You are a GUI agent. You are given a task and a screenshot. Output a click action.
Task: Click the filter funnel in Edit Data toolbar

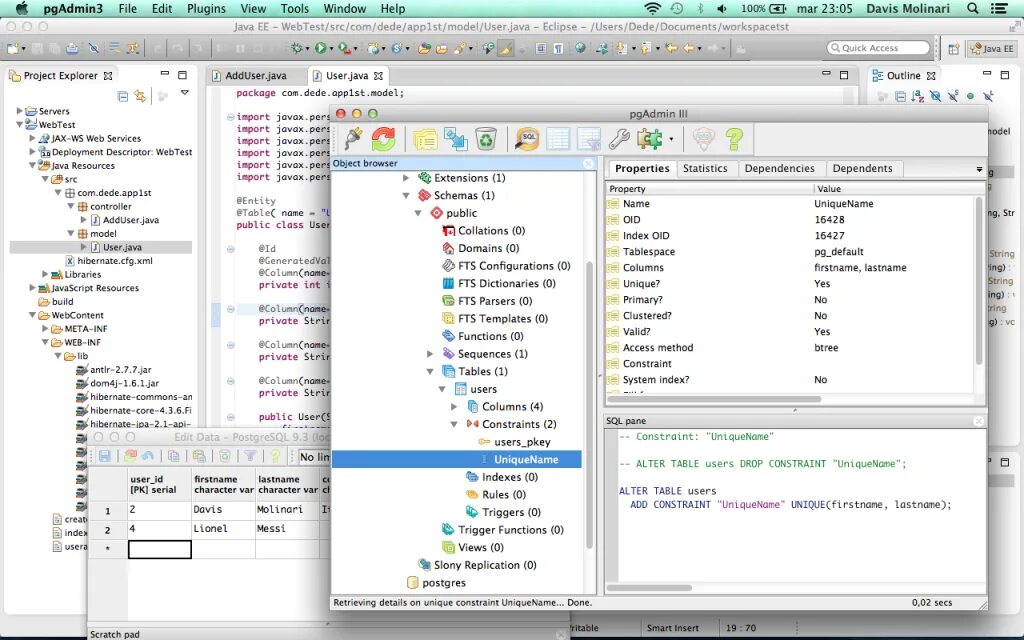(x=250, y=456)
